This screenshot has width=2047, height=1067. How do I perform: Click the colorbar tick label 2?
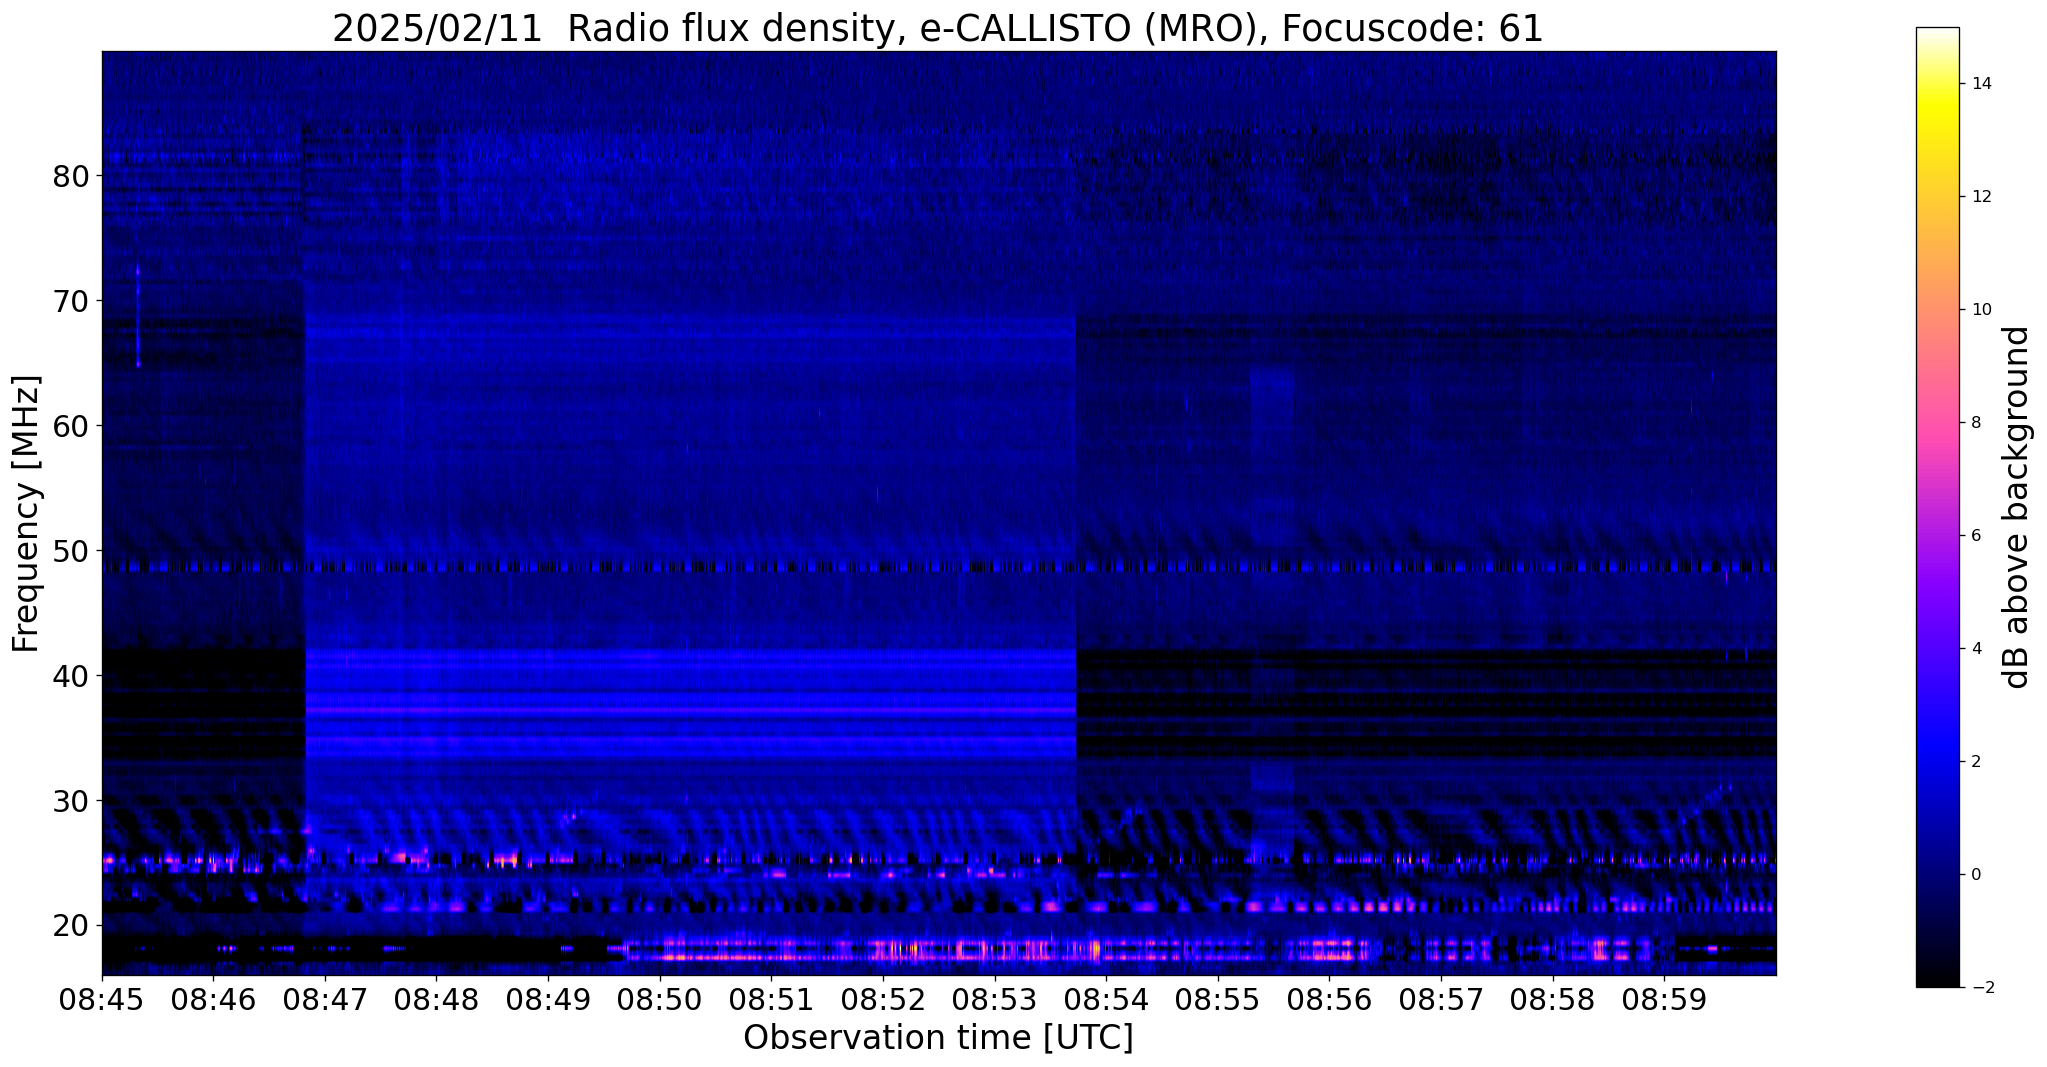[1975, 762]
